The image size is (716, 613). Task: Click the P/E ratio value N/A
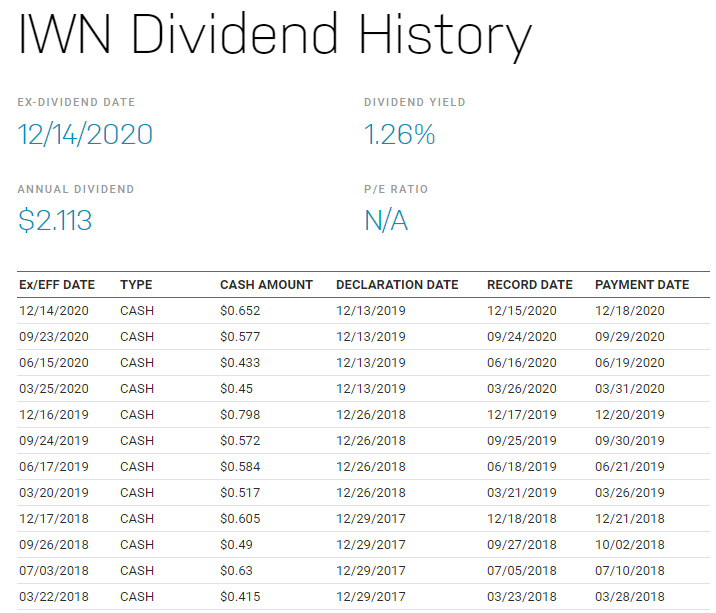386,221
